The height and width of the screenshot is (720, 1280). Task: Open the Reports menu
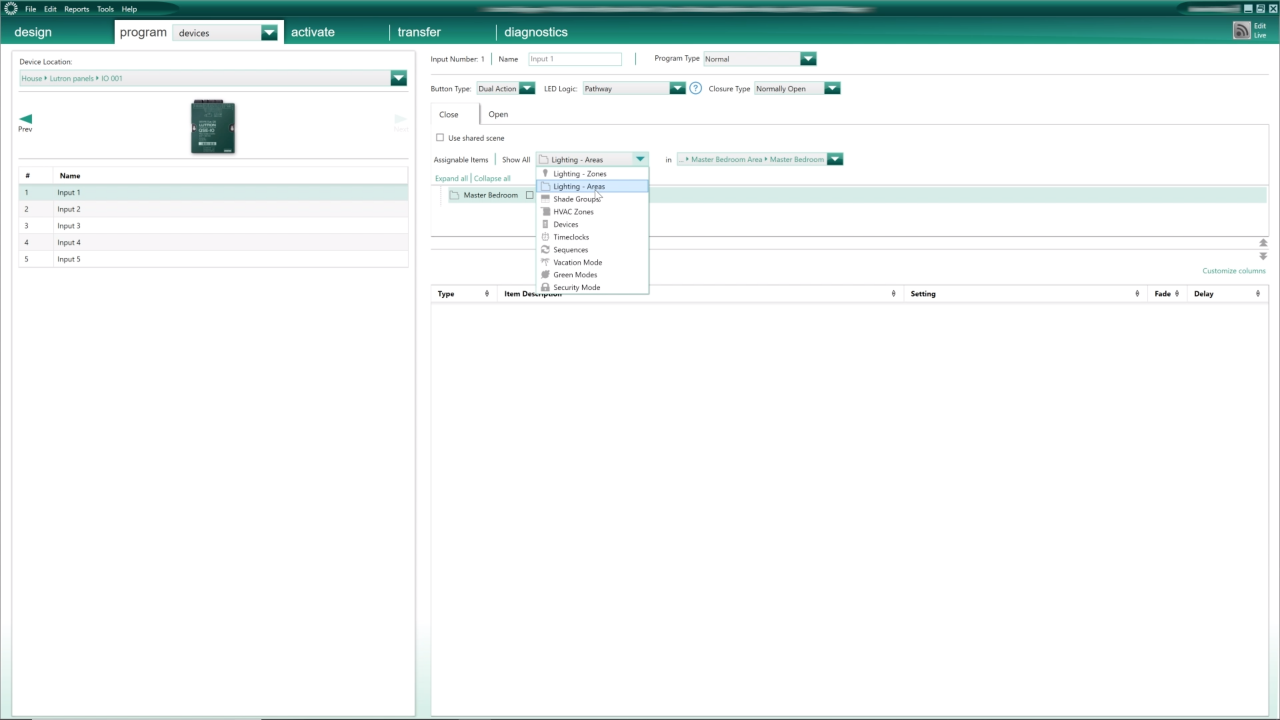click(77, 9)
